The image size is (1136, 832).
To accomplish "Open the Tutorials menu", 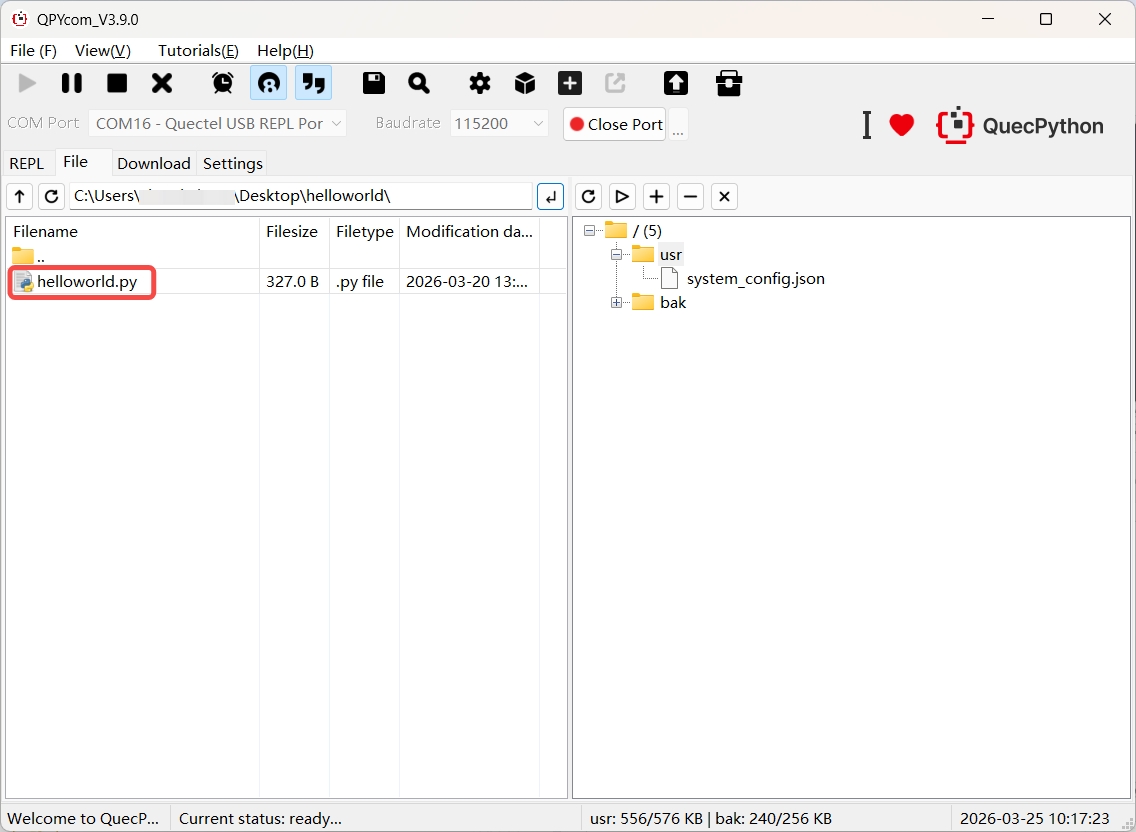I will tap(198, 51).
